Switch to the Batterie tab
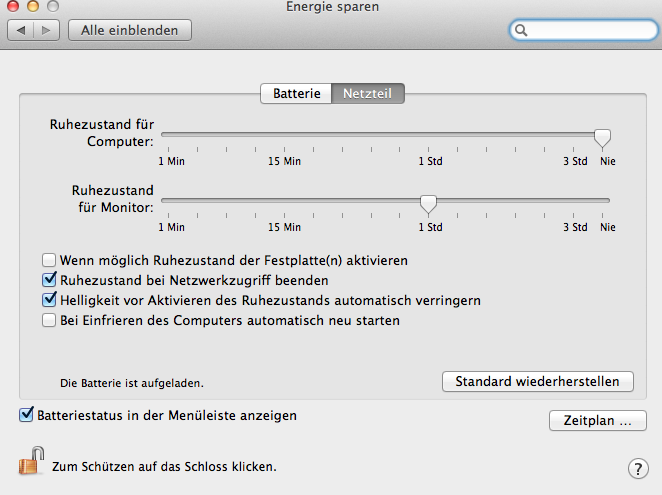 pos(296,94)
